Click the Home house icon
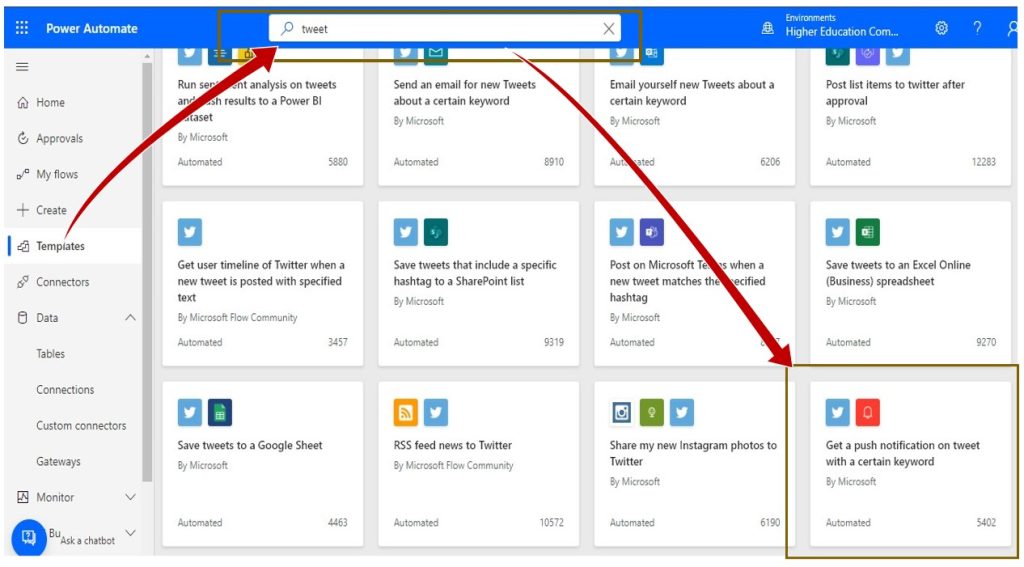This screenshot has height=567, width=1024. coord(23,103)
